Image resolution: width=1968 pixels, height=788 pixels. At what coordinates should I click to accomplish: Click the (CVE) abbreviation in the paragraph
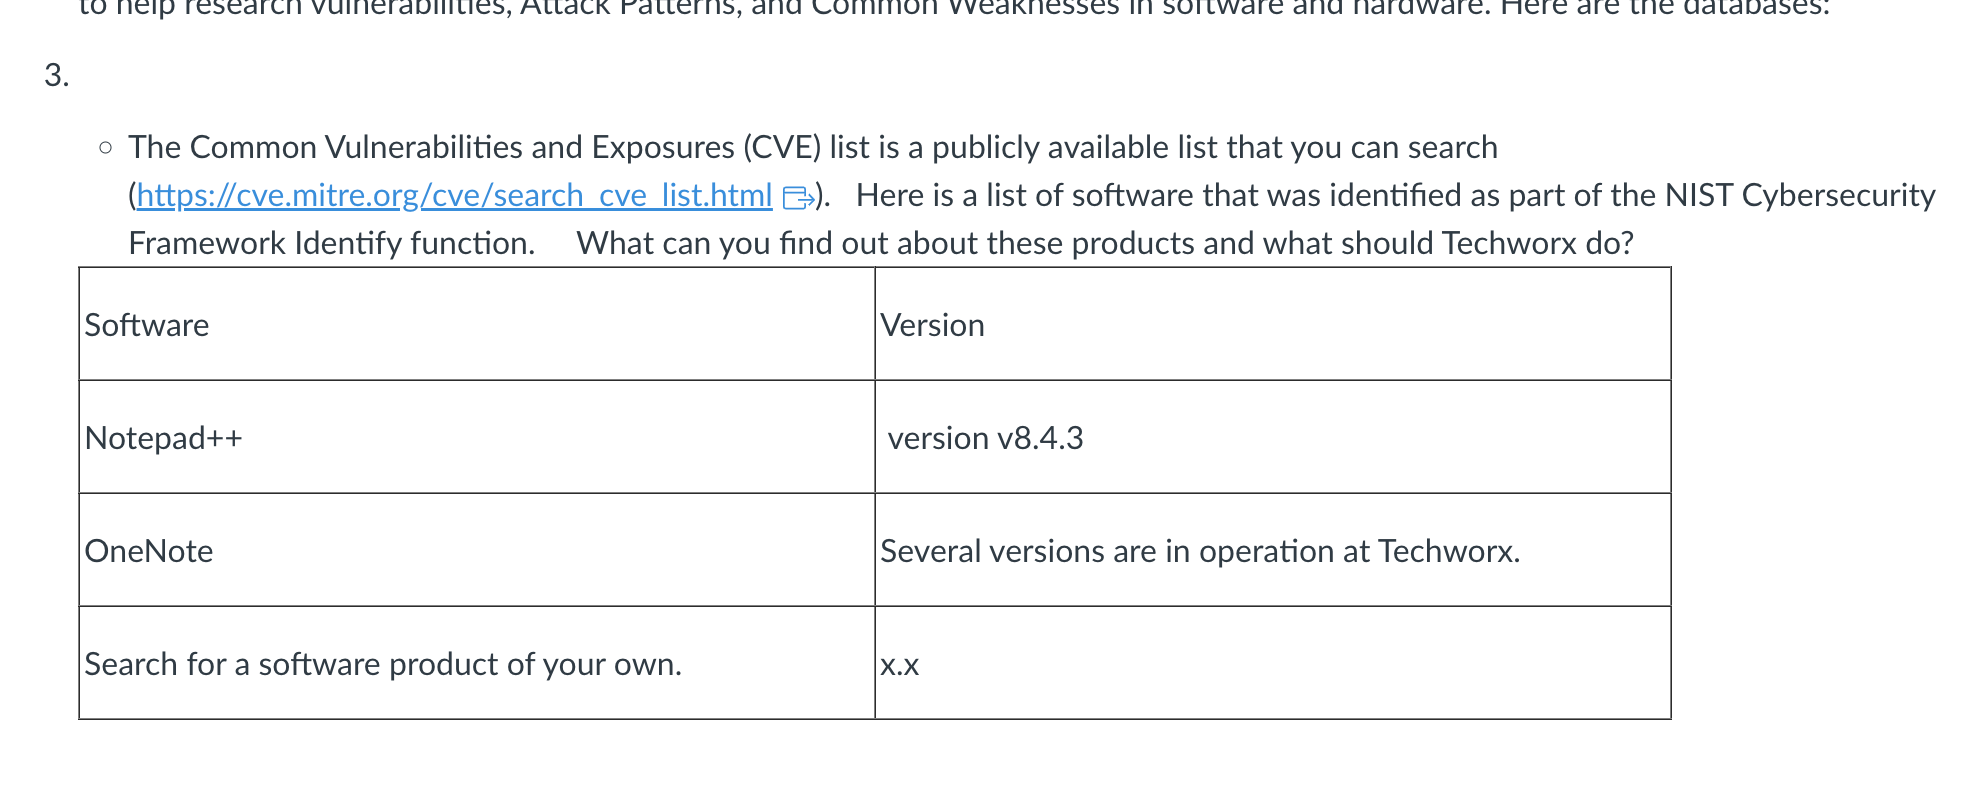[782, 147]
